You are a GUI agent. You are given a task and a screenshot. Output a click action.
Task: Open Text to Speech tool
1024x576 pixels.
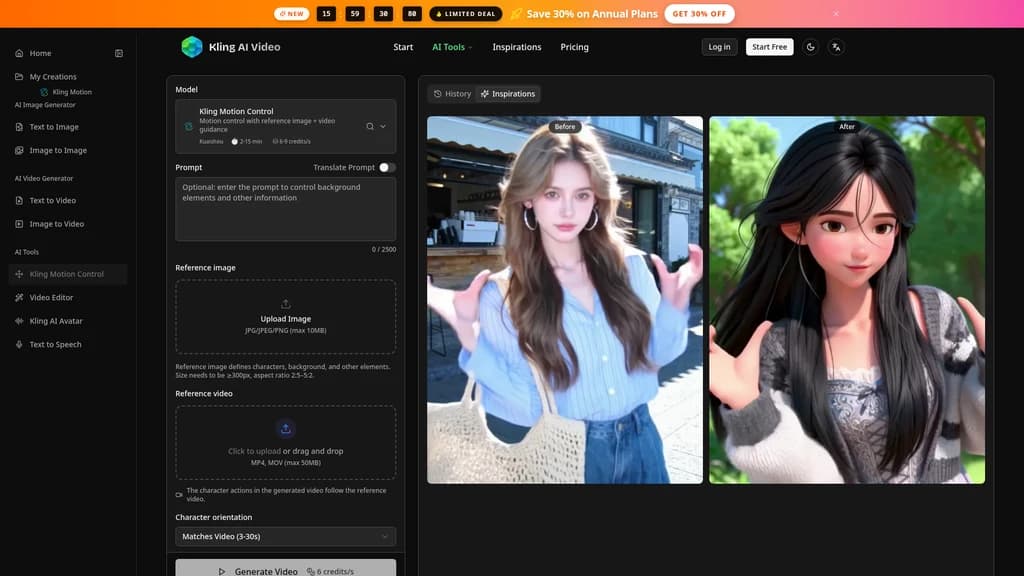tap(56, 345)
